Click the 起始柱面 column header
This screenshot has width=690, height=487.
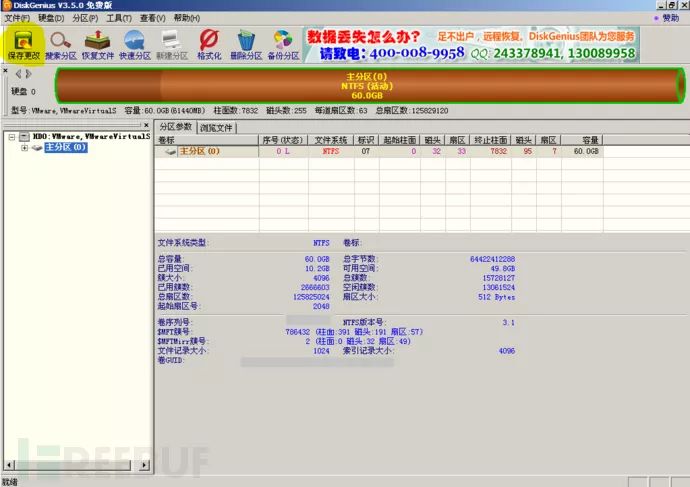click(399, 140)
